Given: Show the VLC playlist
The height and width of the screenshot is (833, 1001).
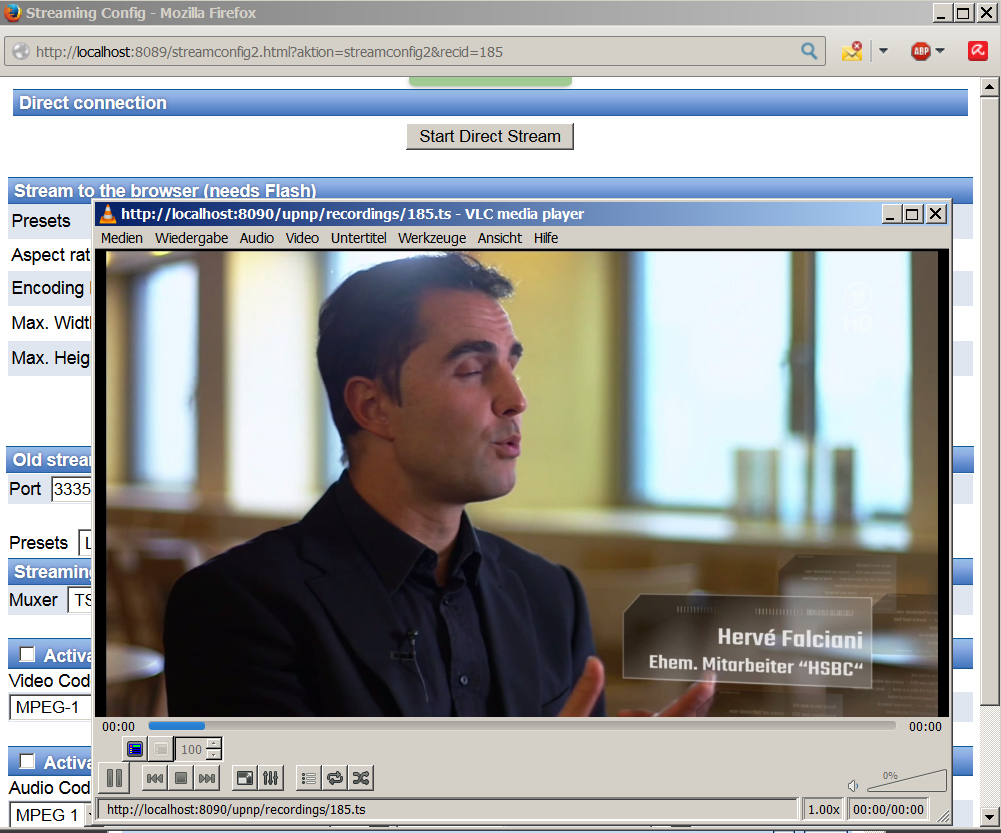Looking at the screenshot, I should coord(309,777).
